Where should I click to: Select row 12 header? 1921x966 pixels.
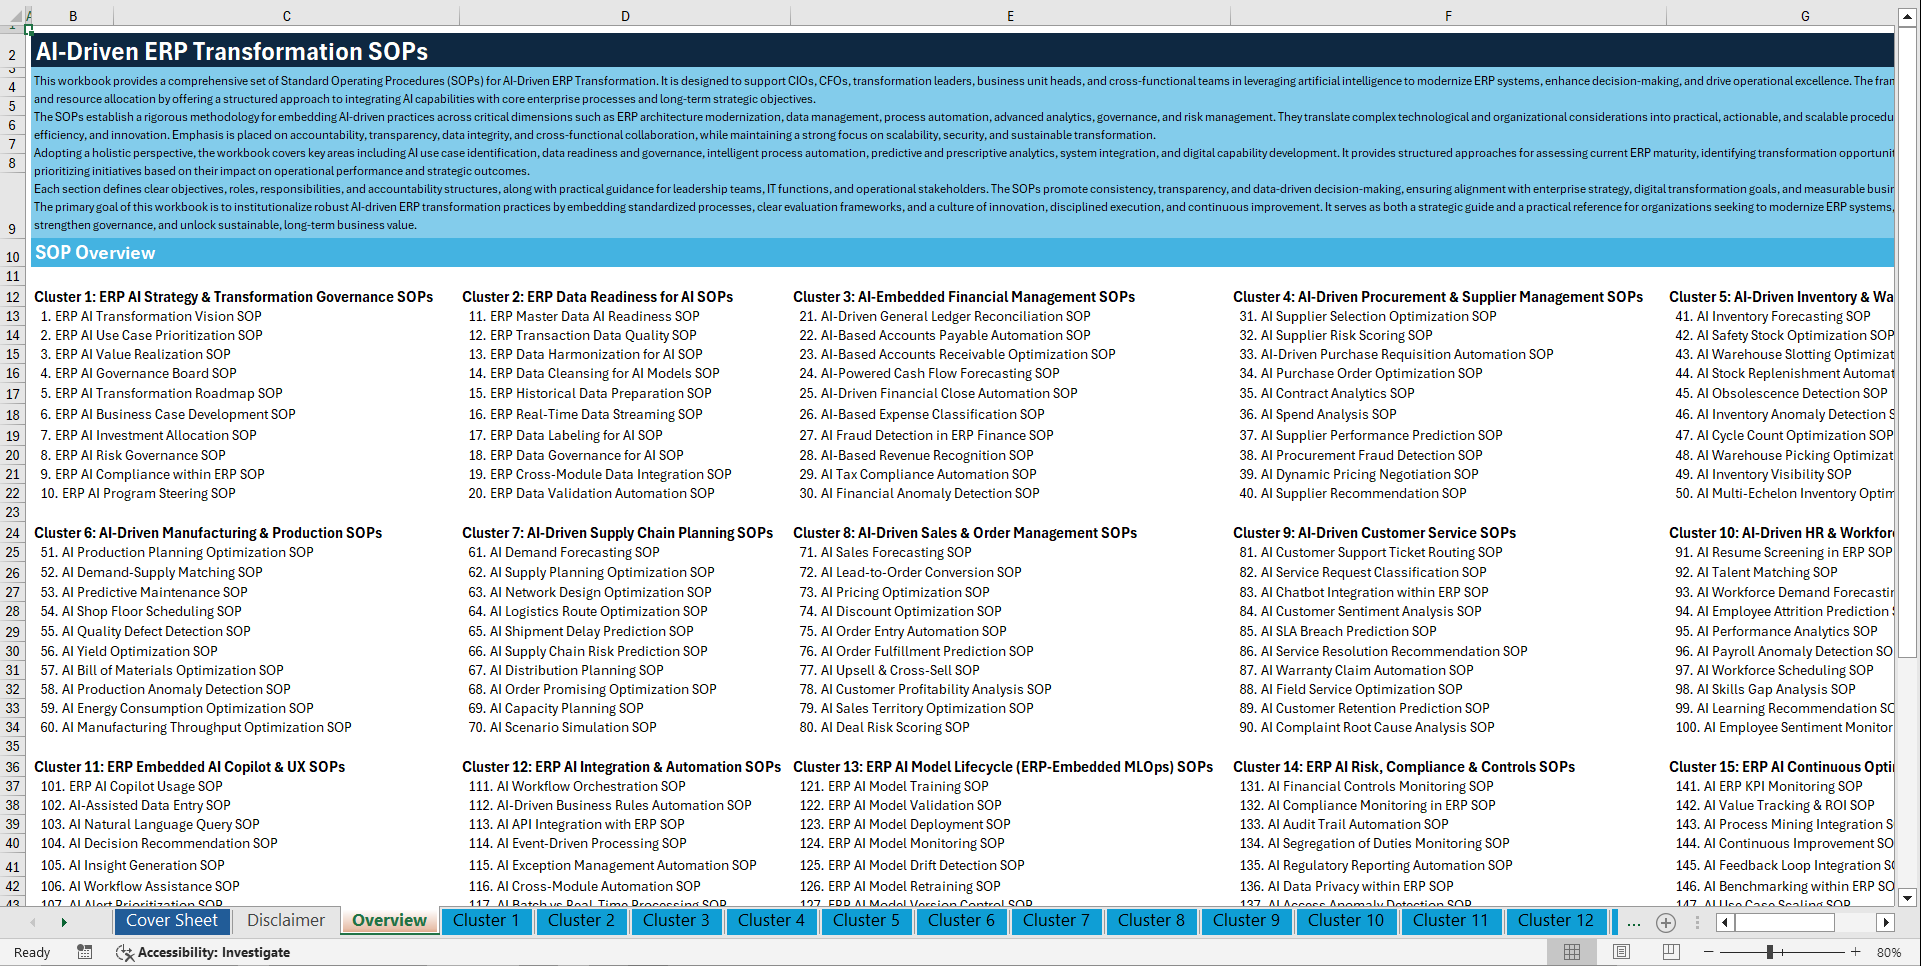point(13,297)
